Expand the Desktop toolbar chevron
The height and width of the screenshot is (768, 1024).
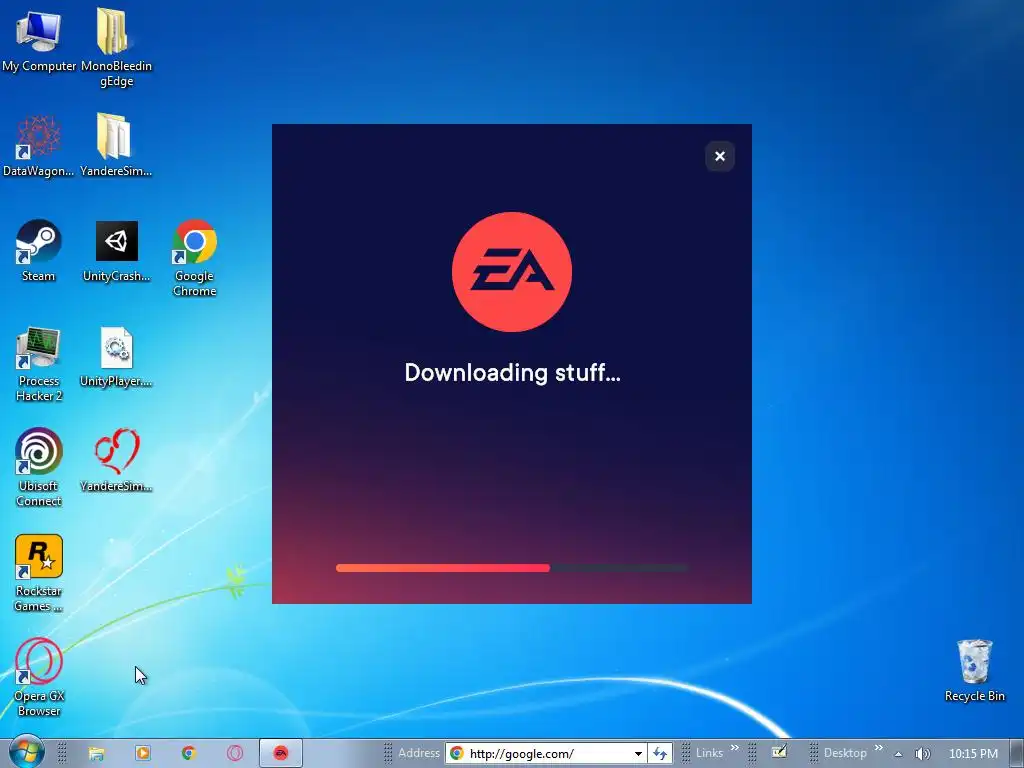pyautogui.click(x=878, y=748)
